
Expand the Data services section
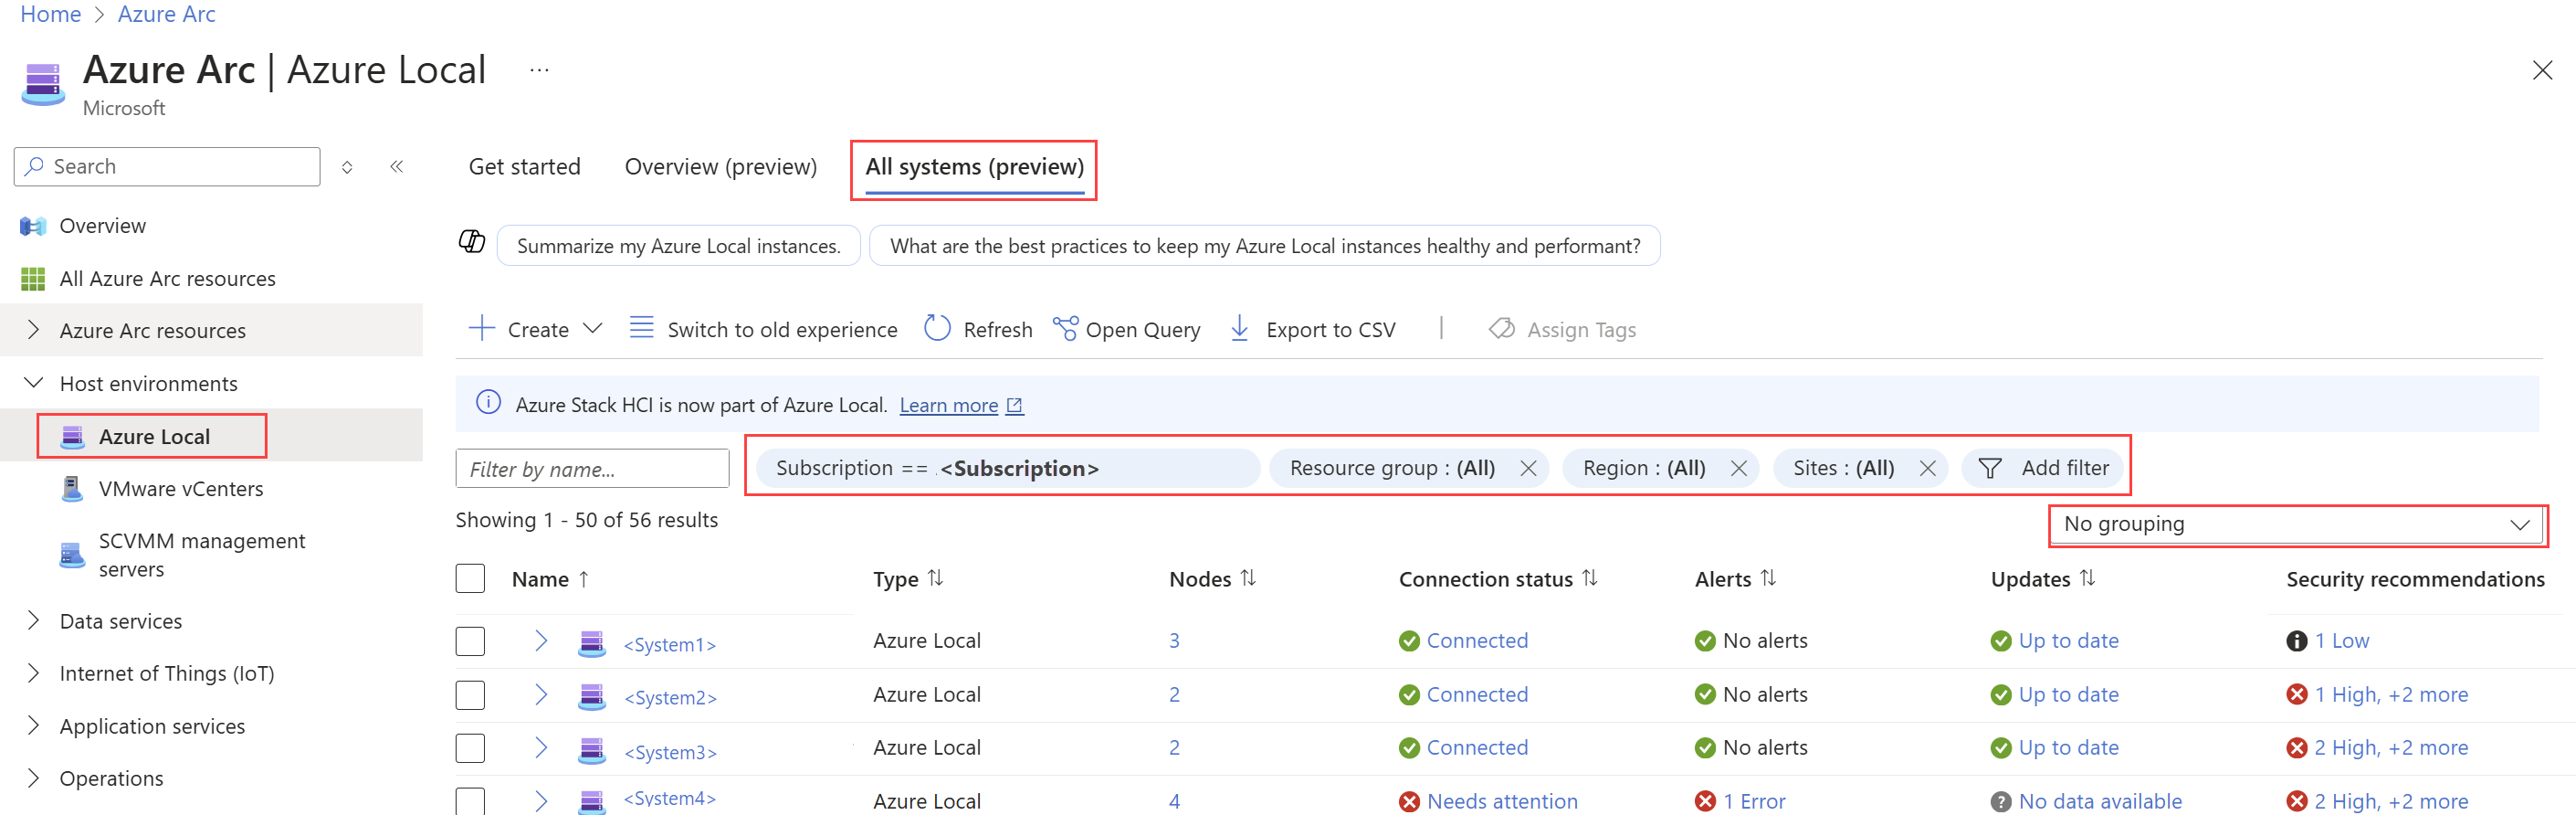[33, 621]
